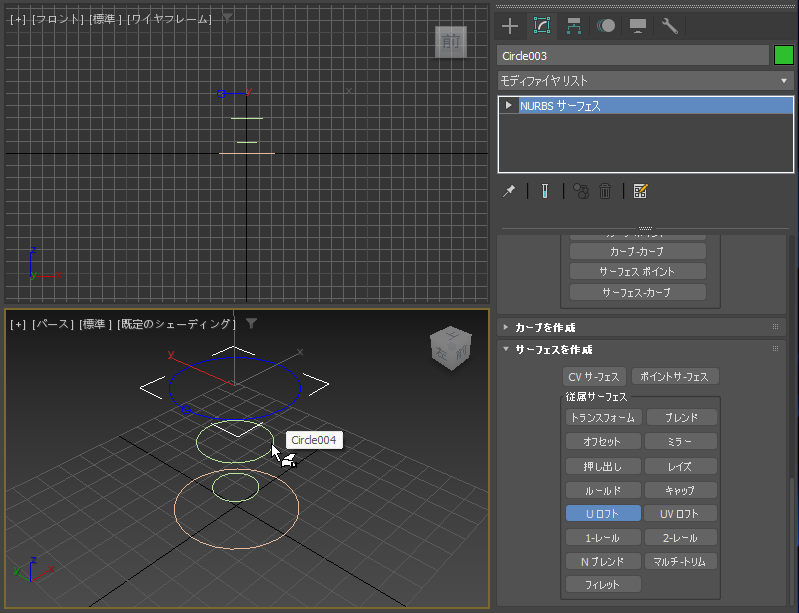This screenshot has width=799, height=613.
Task: Switch to the Modify panel tab
Action: point(542,25)
